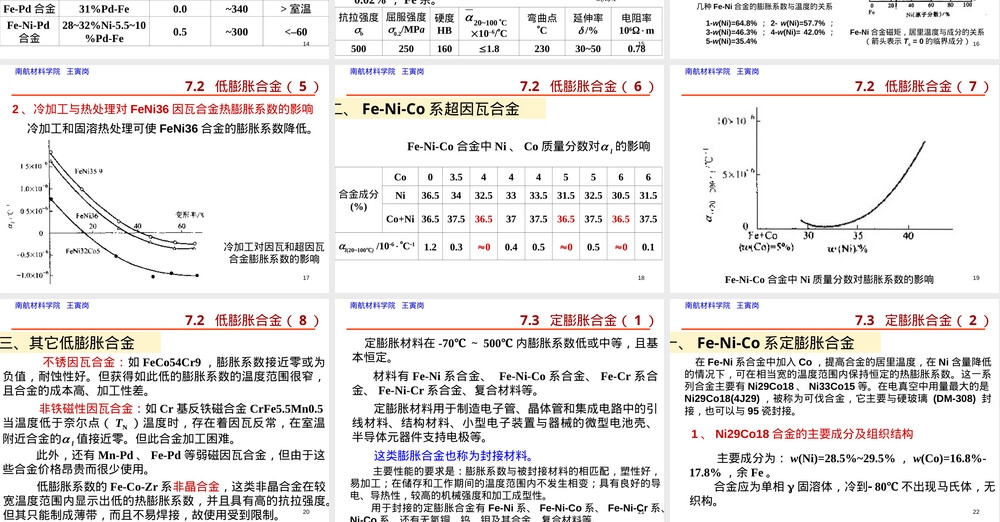Screen dimensions: 1000x522
Task: Open slide thumbnail 7.2 低膨胀合金 (7)
Action: click(x=835, y=178)
